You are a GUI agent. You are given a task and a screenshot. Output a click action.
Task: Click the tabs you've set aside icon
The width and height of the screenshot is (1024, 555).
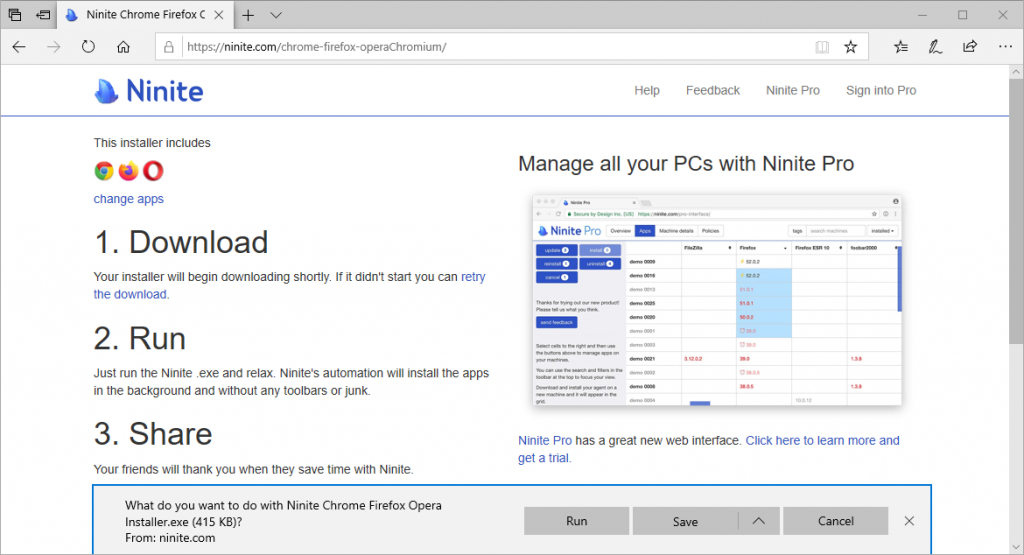(x=14, y=14)
